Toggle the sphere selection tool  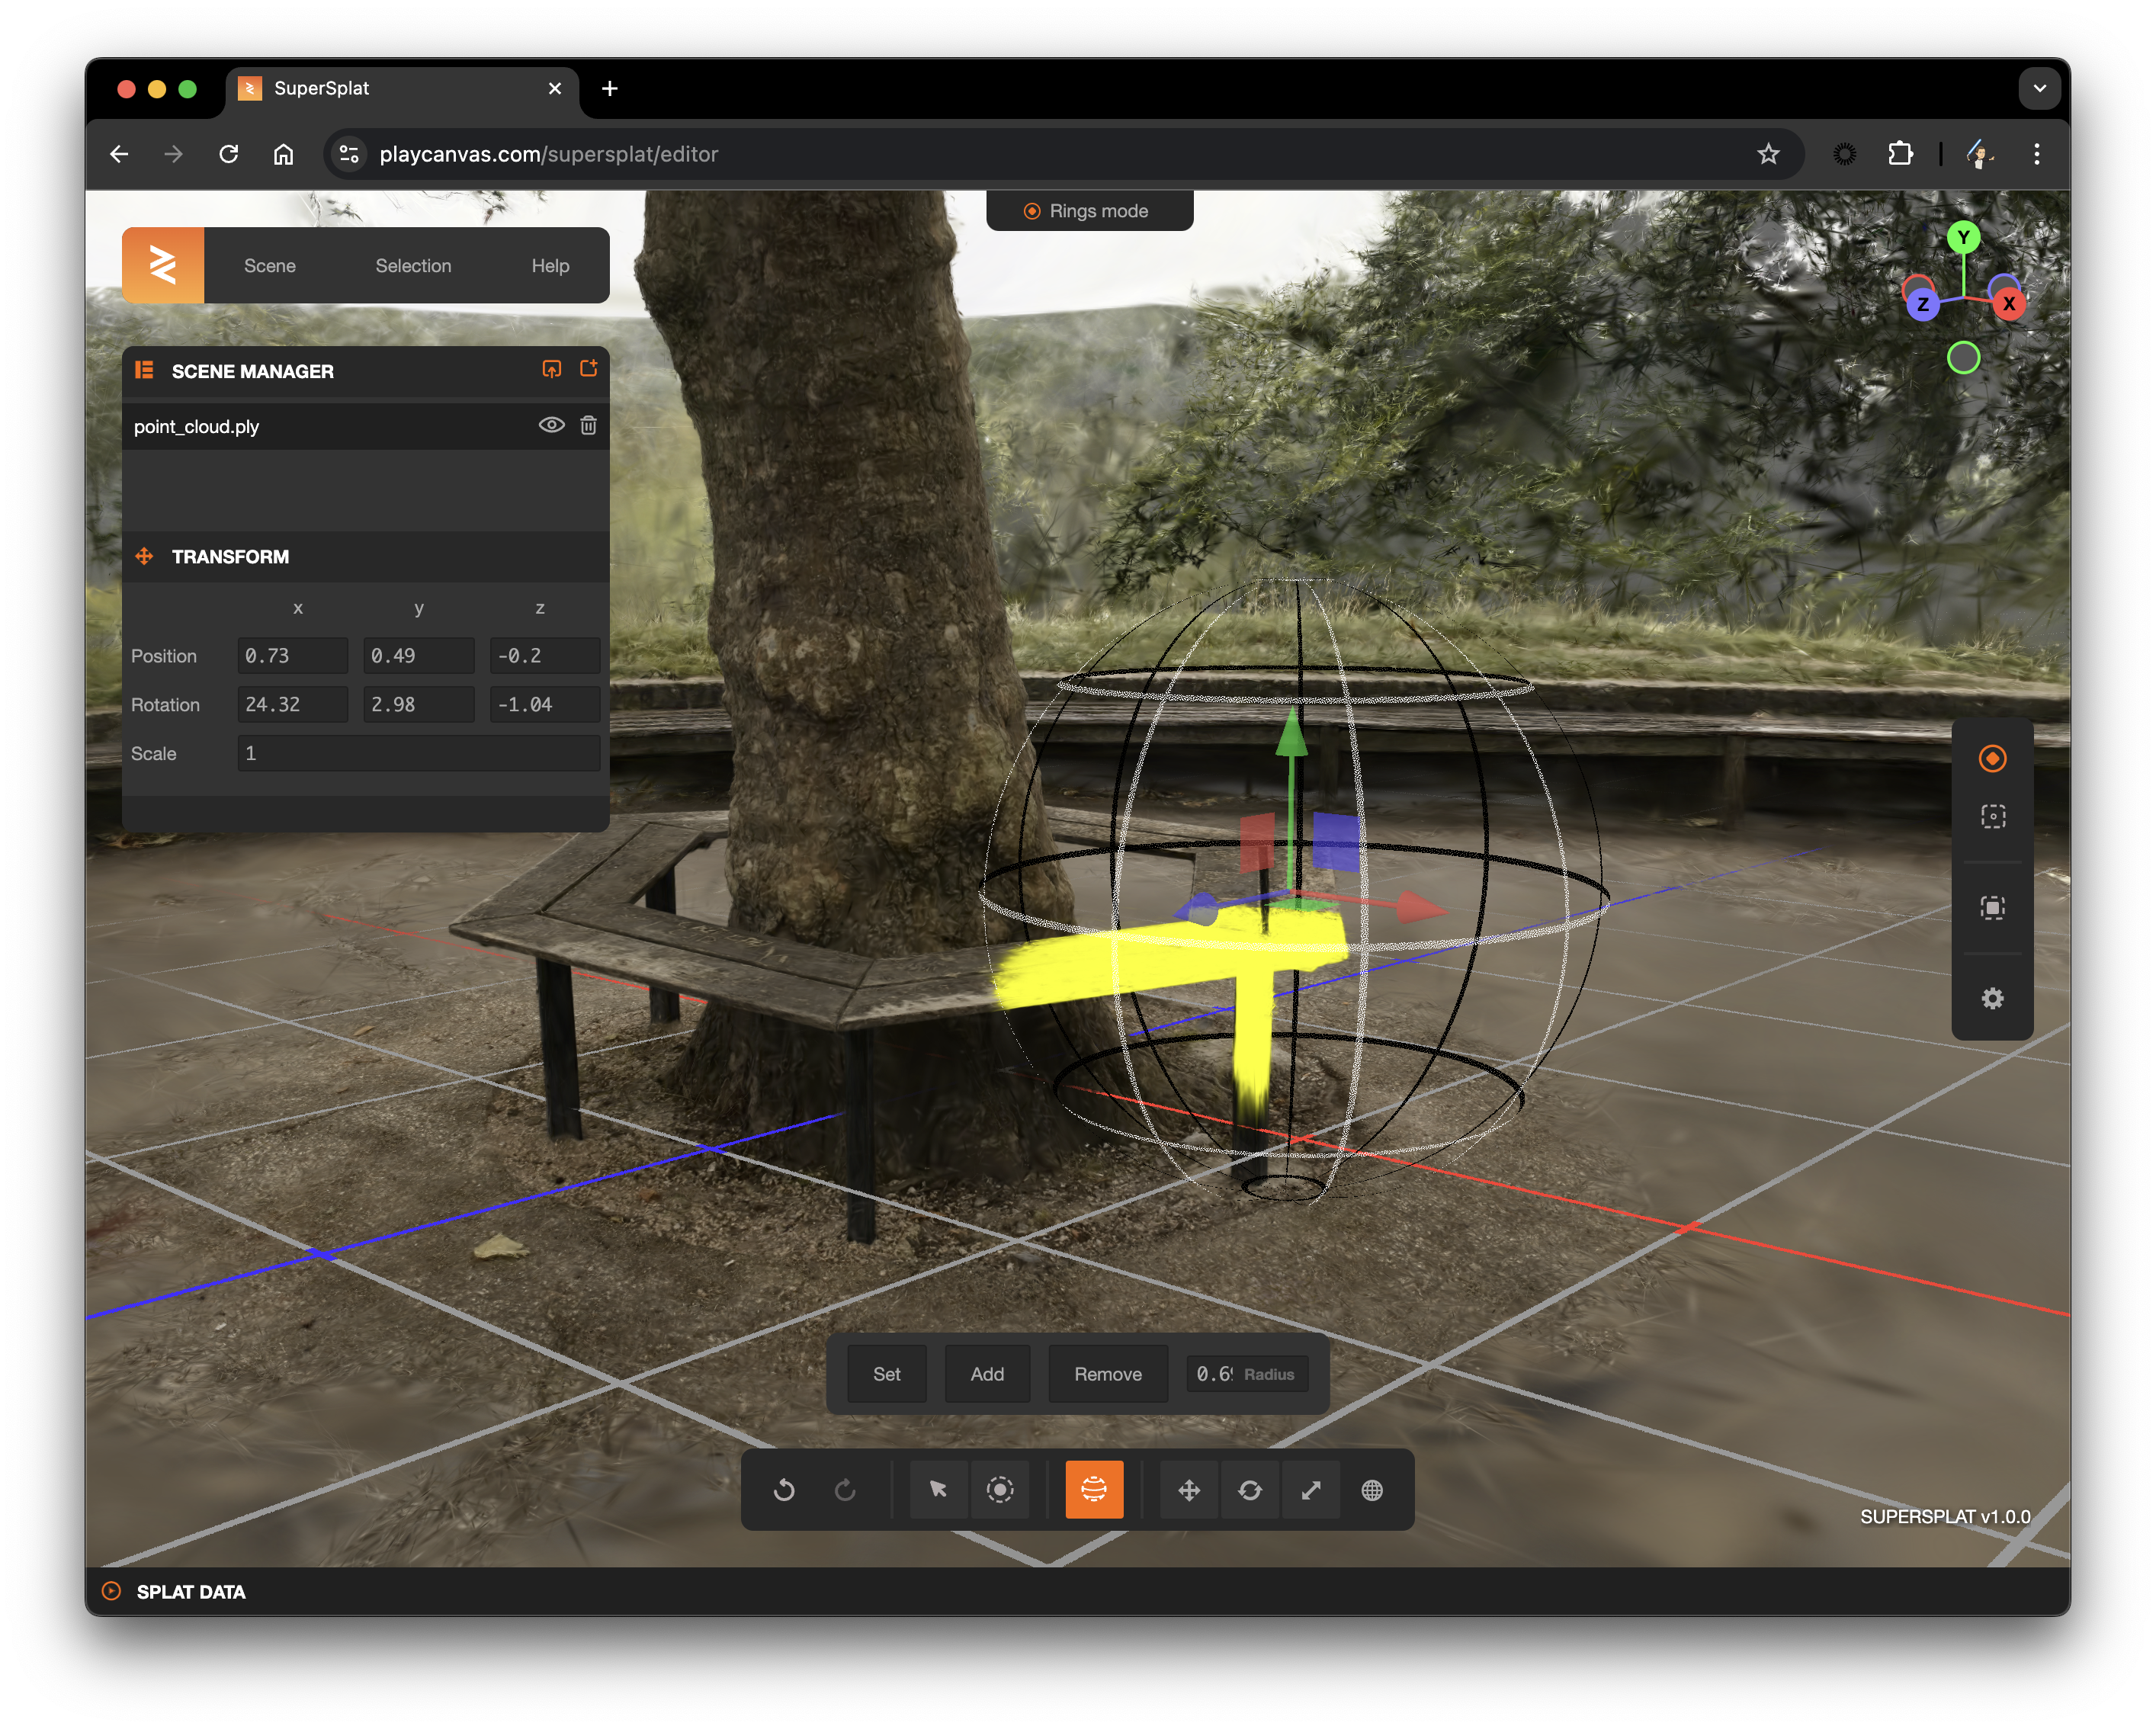[1094, 1490]
